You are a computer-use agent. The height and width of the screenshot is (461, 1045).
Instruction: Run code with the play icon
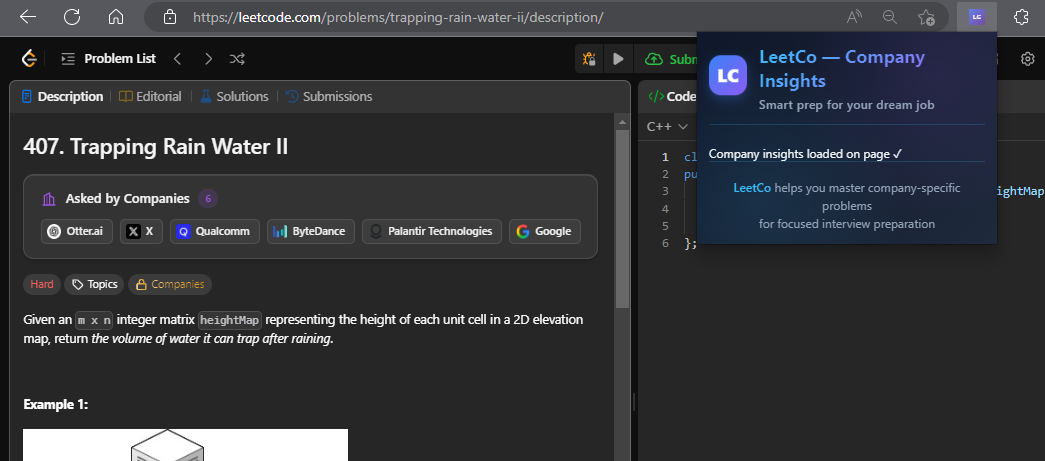point(618,59)
